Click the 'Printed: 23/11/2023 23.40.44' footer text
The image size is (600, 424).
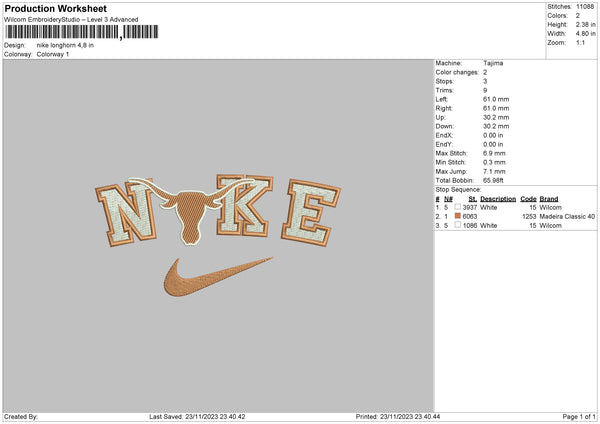pyautogui.click(x=398, y=417)
